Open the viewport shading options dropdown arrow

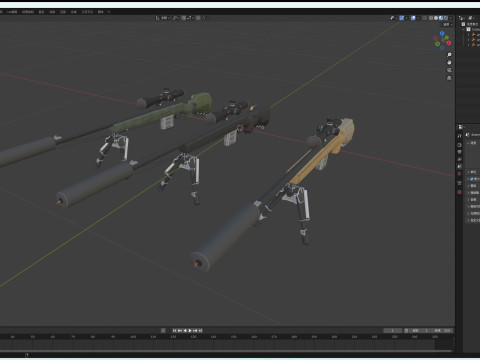(x=450, y=18)
